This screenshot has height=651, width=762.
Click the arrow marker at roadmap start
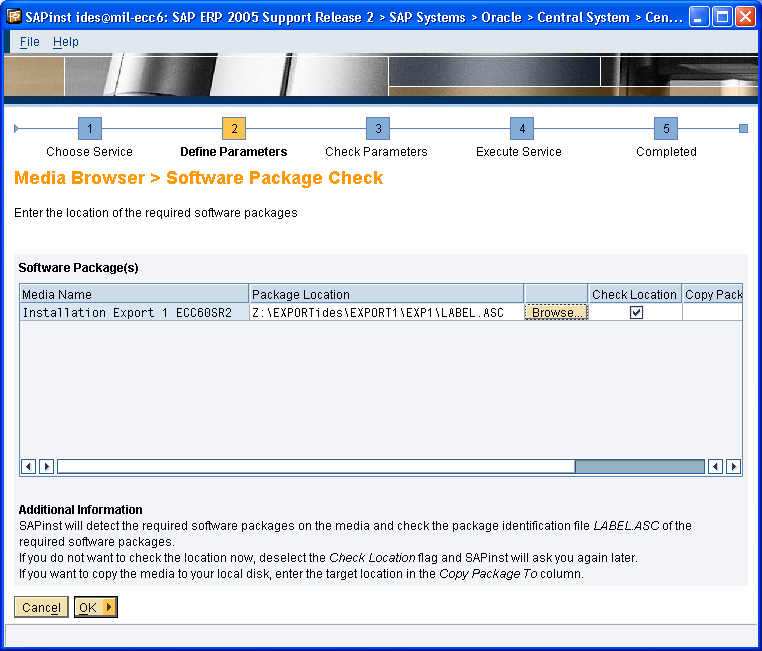[x=16, y=129]
